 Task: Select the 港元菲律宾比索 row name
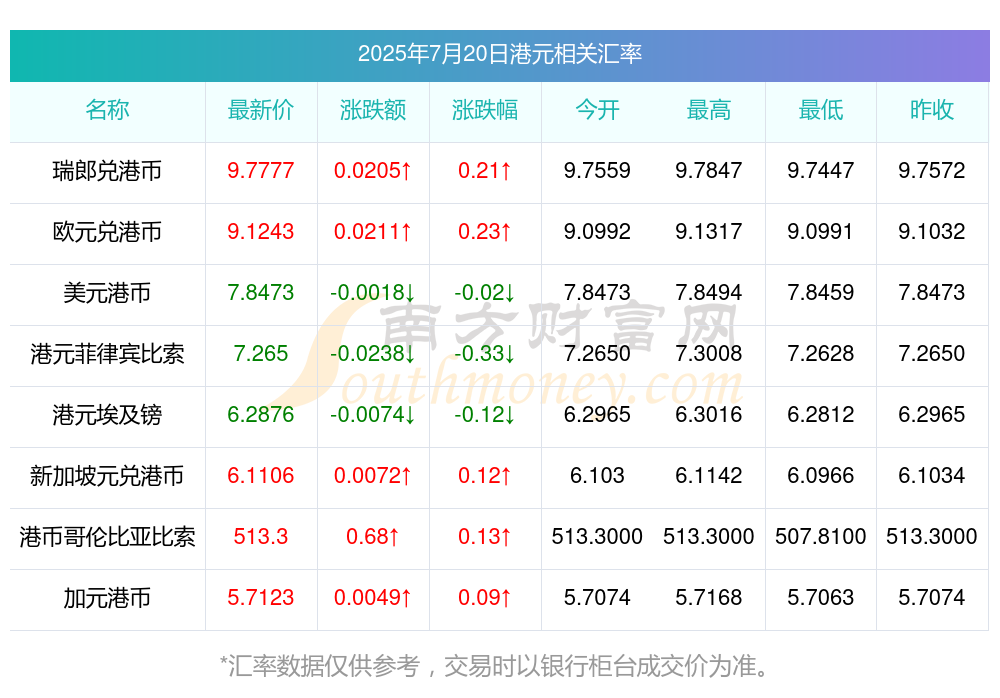(107, 353)
